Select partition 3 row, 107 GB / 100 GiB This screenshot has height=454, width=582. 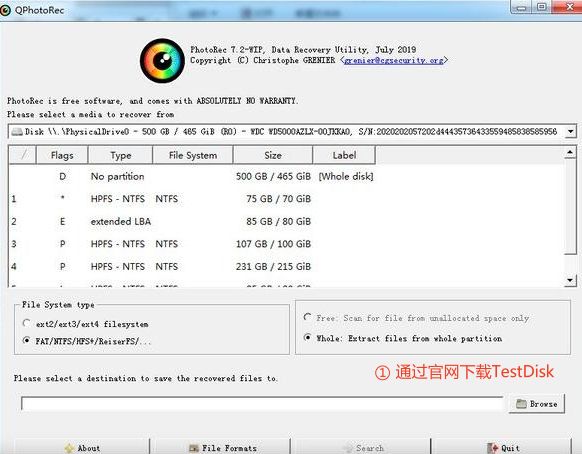pos(286,244)
